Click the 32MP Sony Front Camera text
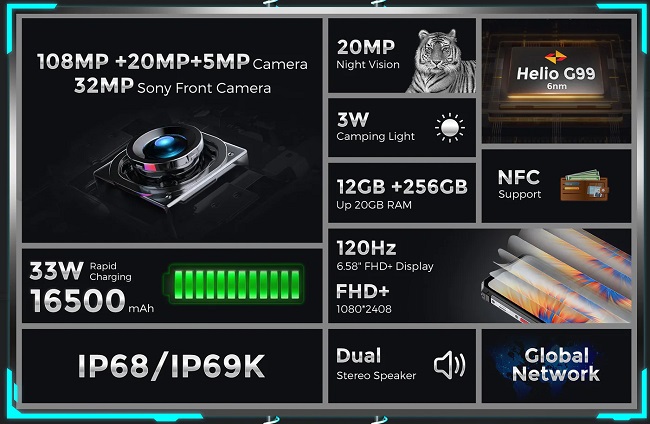Viewport: 650px width, 424px height. point(172,86)
